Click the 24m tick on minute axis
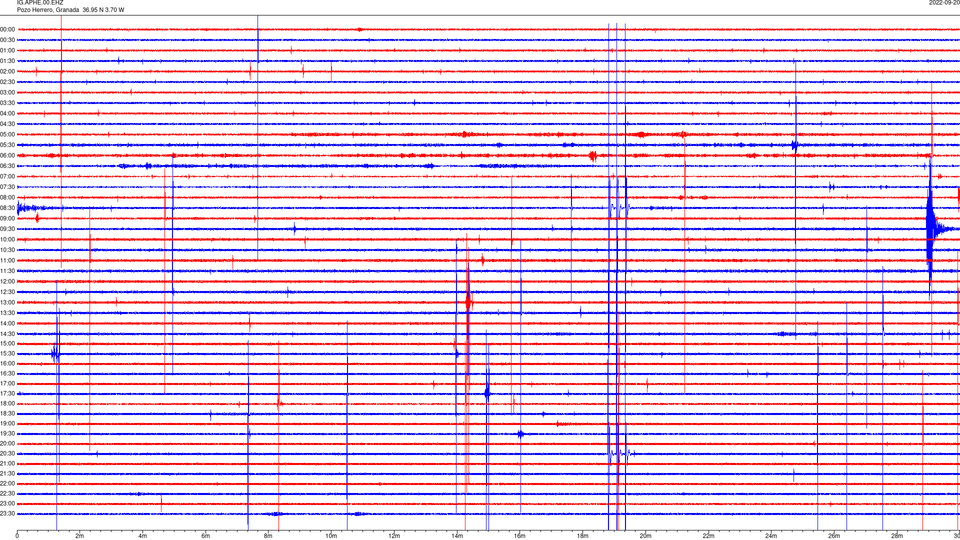Viewport: 960px width, 540px height. click(771, 536)
